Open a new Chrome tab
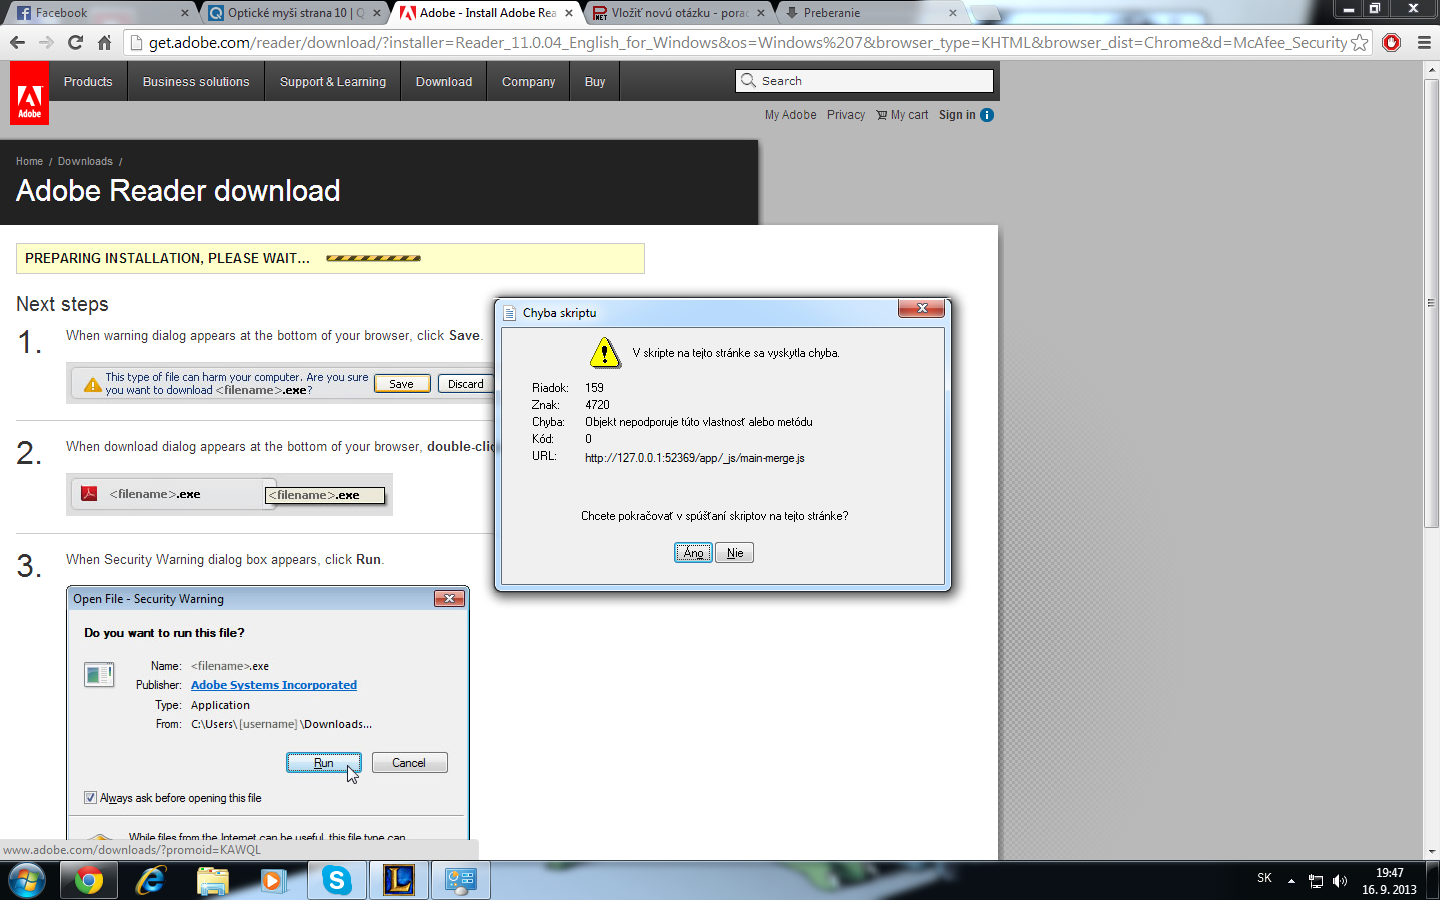The height and width of the screenshot is (900, 1440). pos(985,13)
